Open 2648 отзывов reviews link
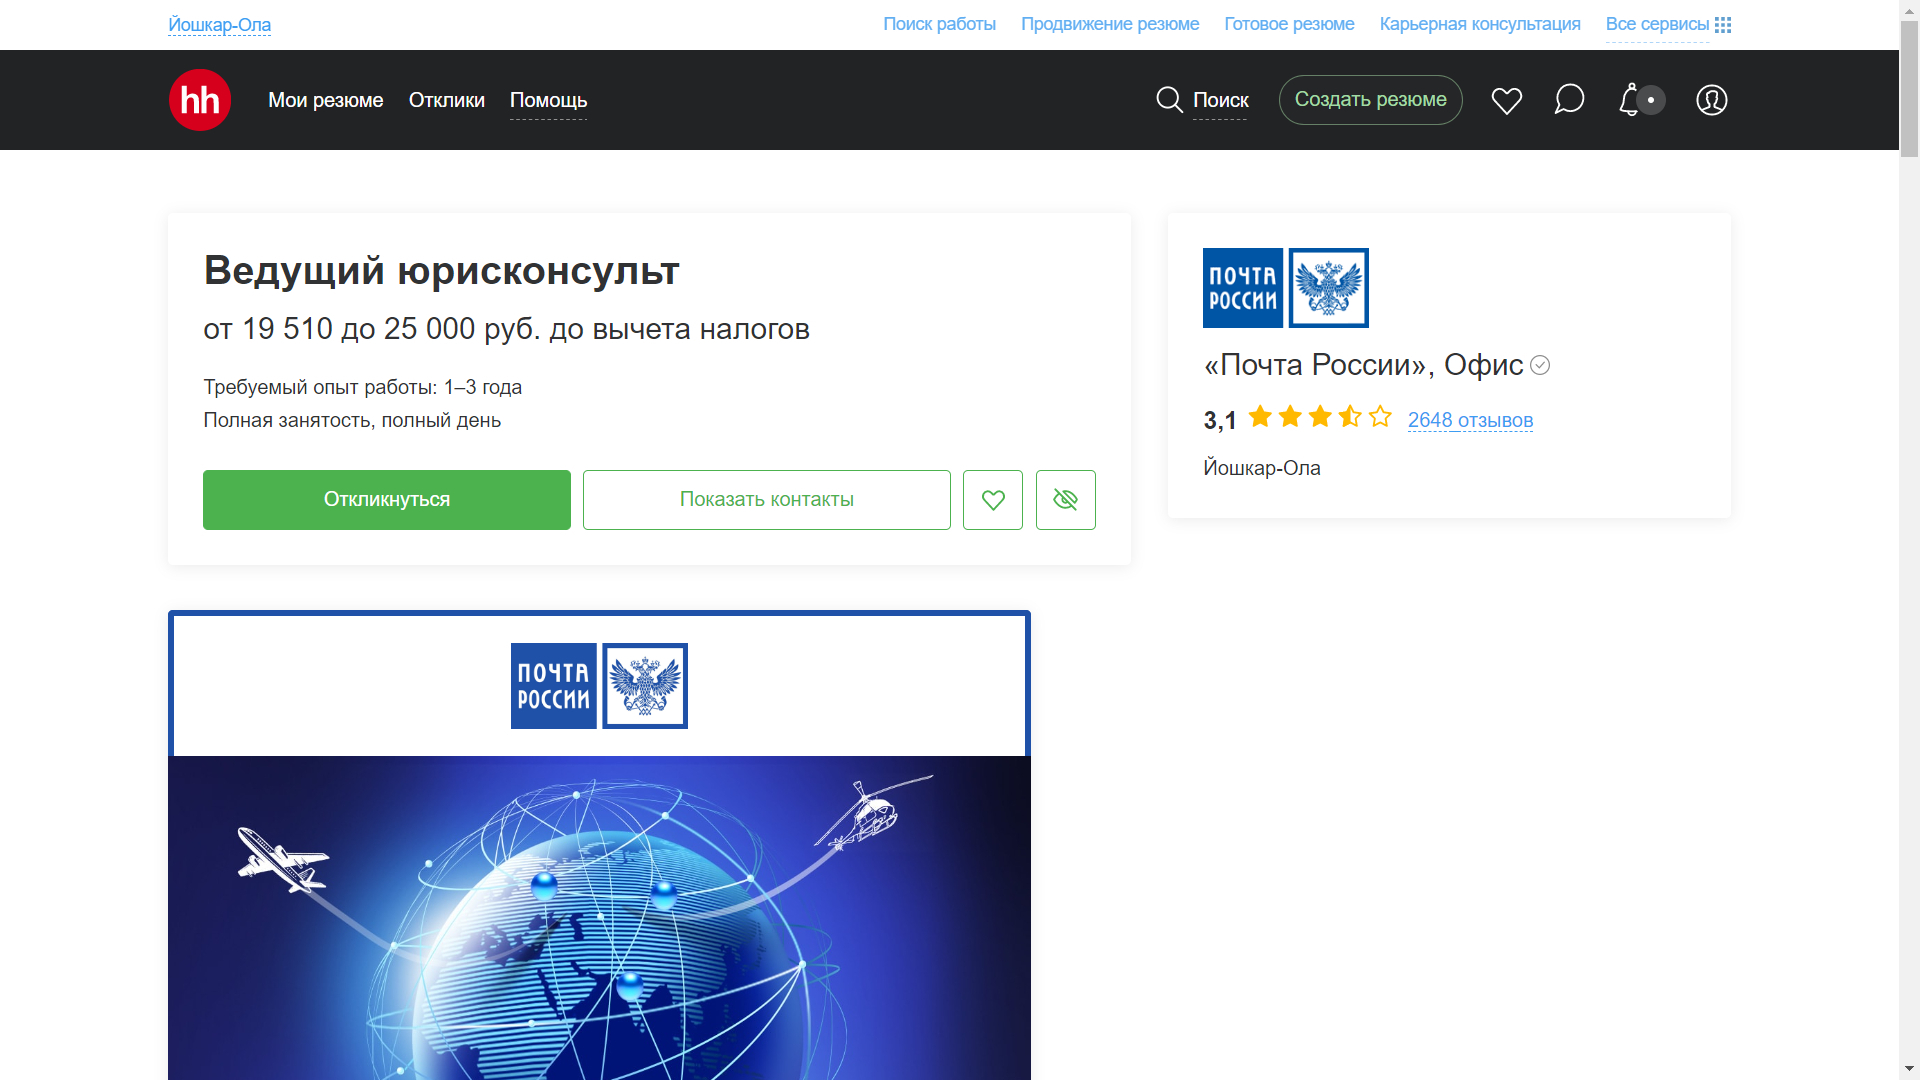This screenshot has height=1080, width=1920. pos(1470,420)
